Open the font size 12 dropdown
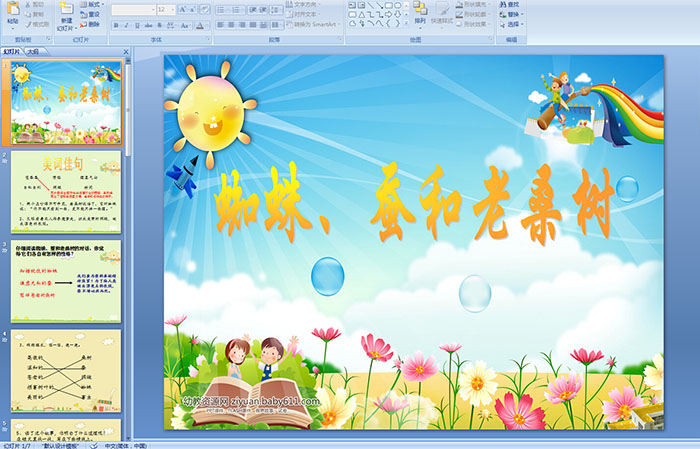 pos(166,10)
